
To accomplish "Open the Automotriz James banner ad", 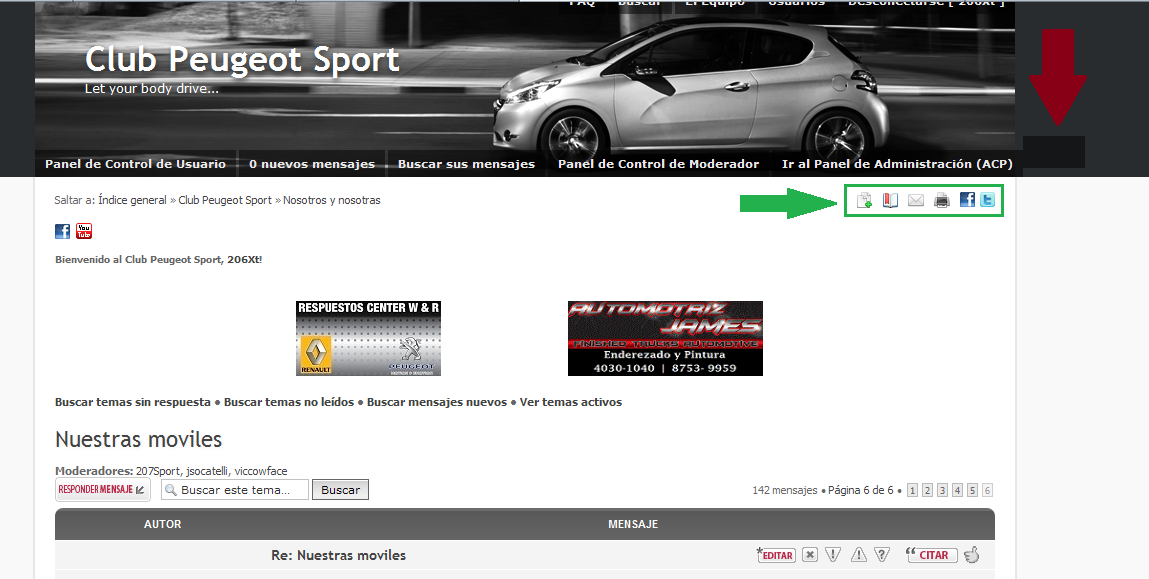I will pyautogui.click(x=665, y=339).
